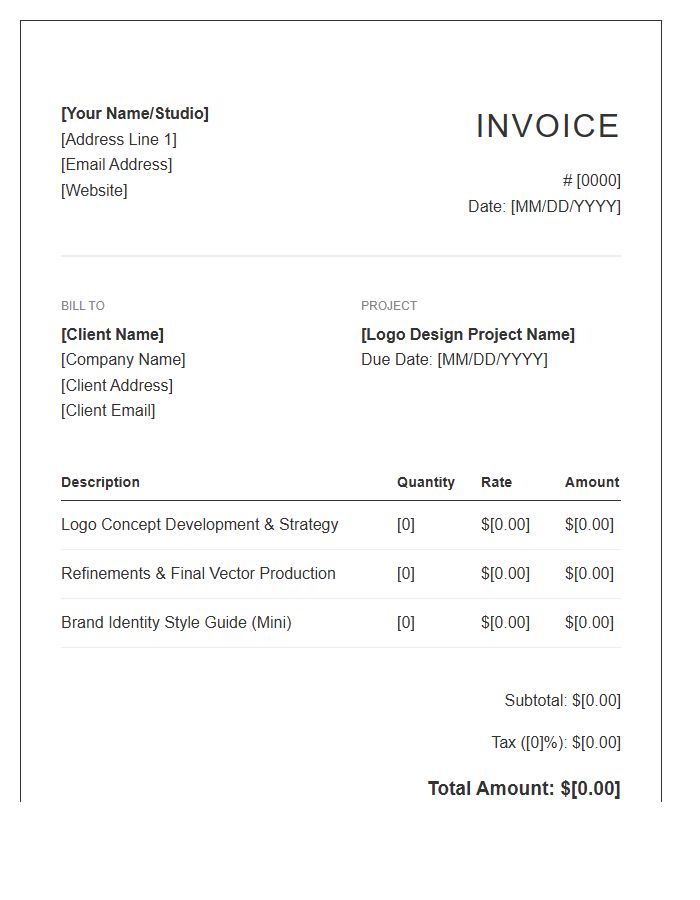
Task: Select Logo Concept Development & Strategy description
Action: [200, 525]
